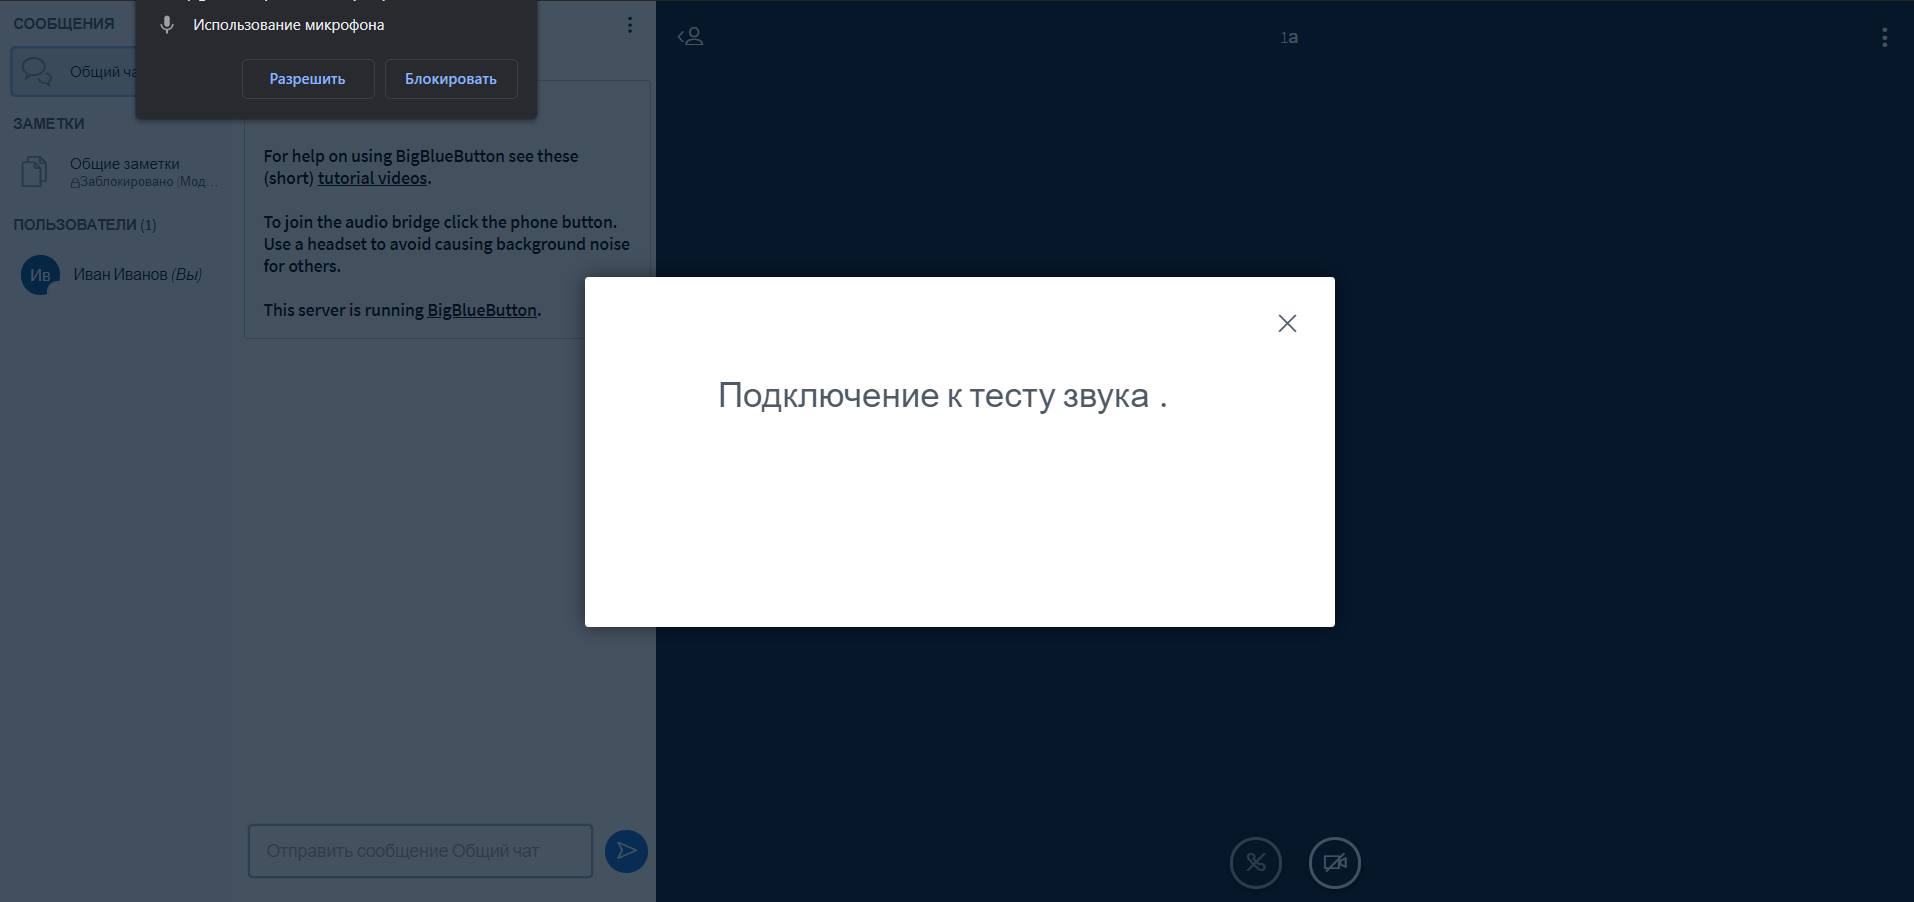Open the meeting options menu in top right
The width and height of the screenshot is (1914, 902).
click(x=1884, y=37)
